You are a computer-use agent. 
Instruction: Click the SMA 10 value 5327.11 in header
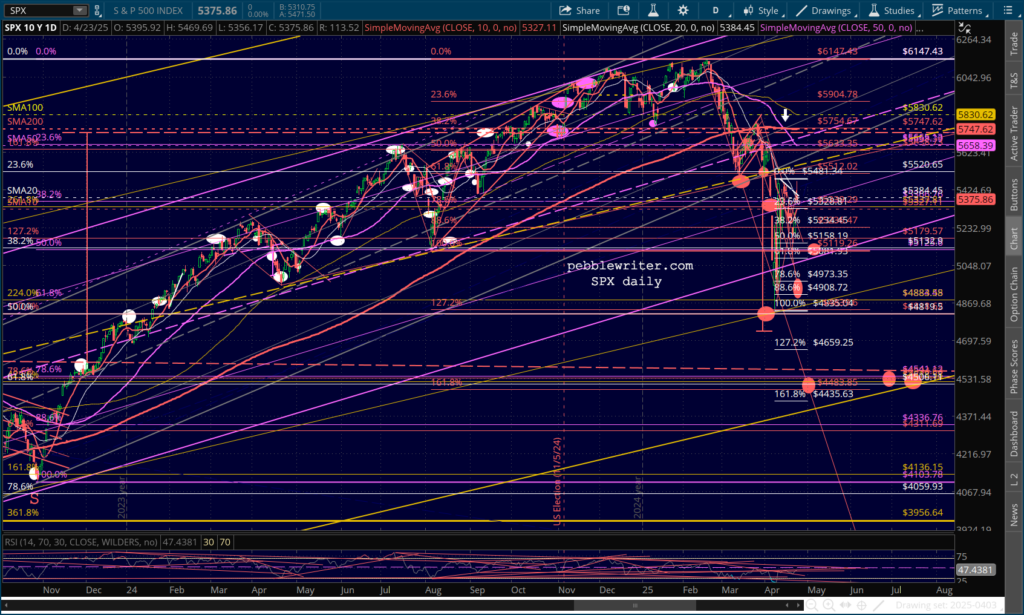click(539, 27)
